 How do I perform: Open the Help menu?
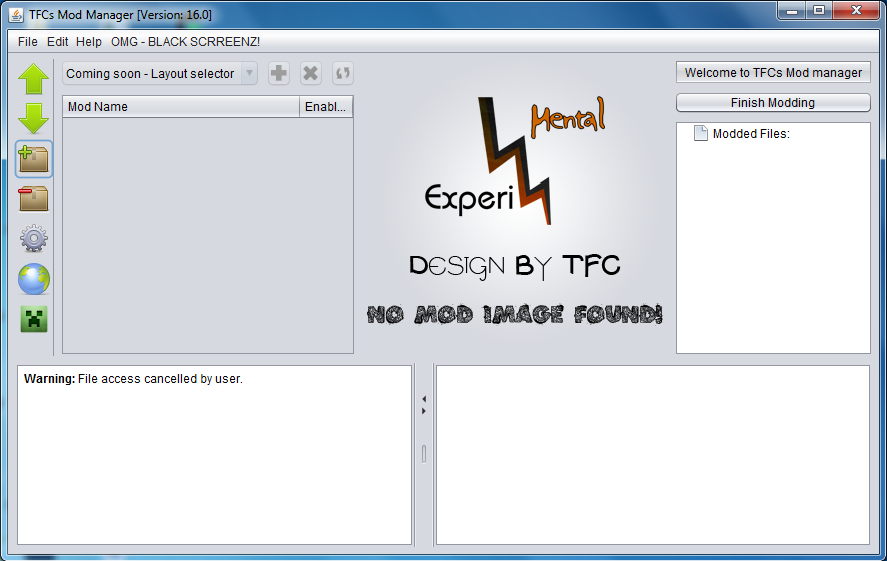pyautogui.click(x=89, y=42)
